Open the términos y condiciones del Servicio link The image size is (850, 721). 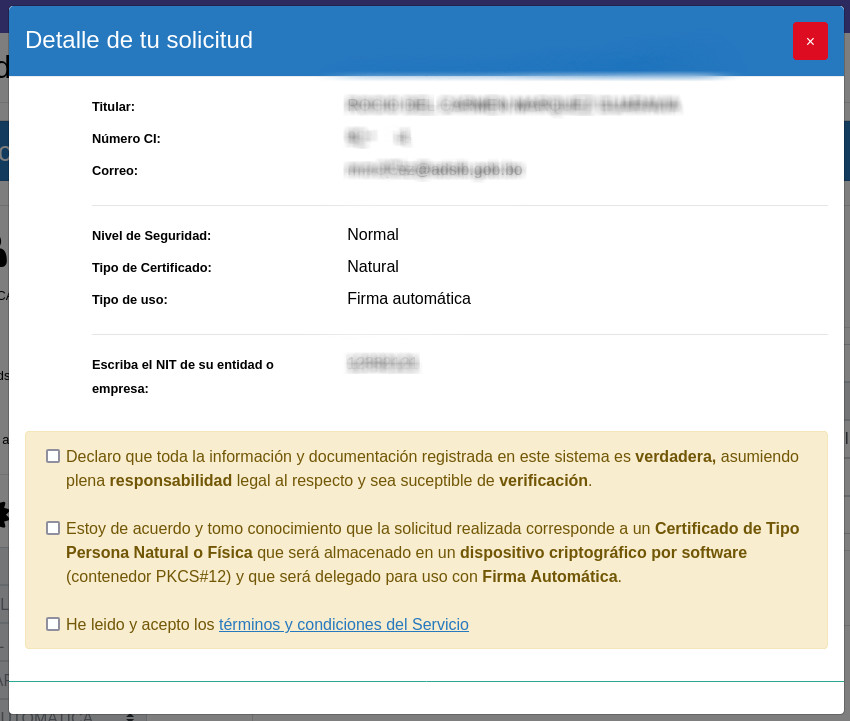point(343,625)
